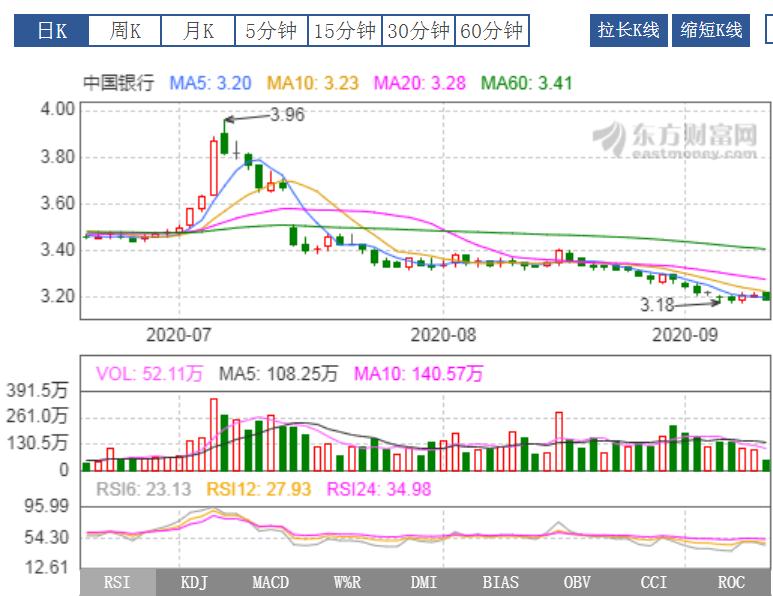Select the 日K daily chart tab
This screenshot has width=773, height=596.
51,31
